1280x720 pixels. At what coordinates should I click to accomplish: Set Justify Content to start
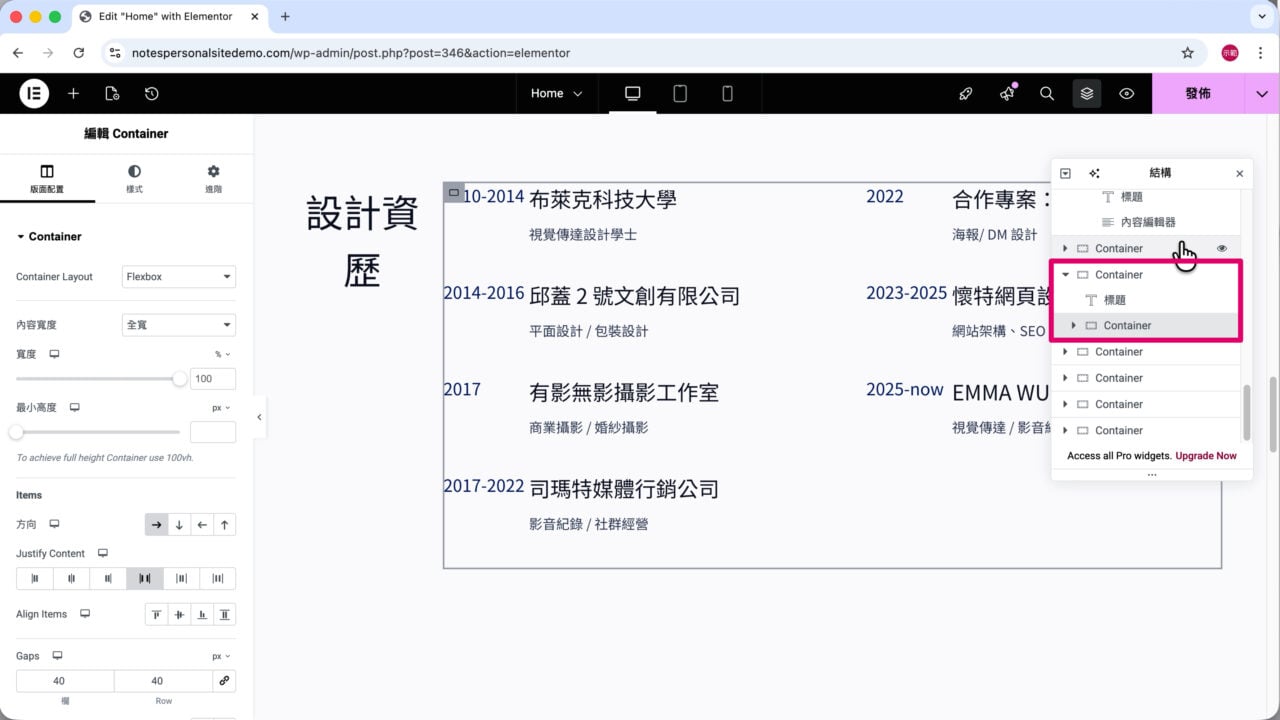35,578
